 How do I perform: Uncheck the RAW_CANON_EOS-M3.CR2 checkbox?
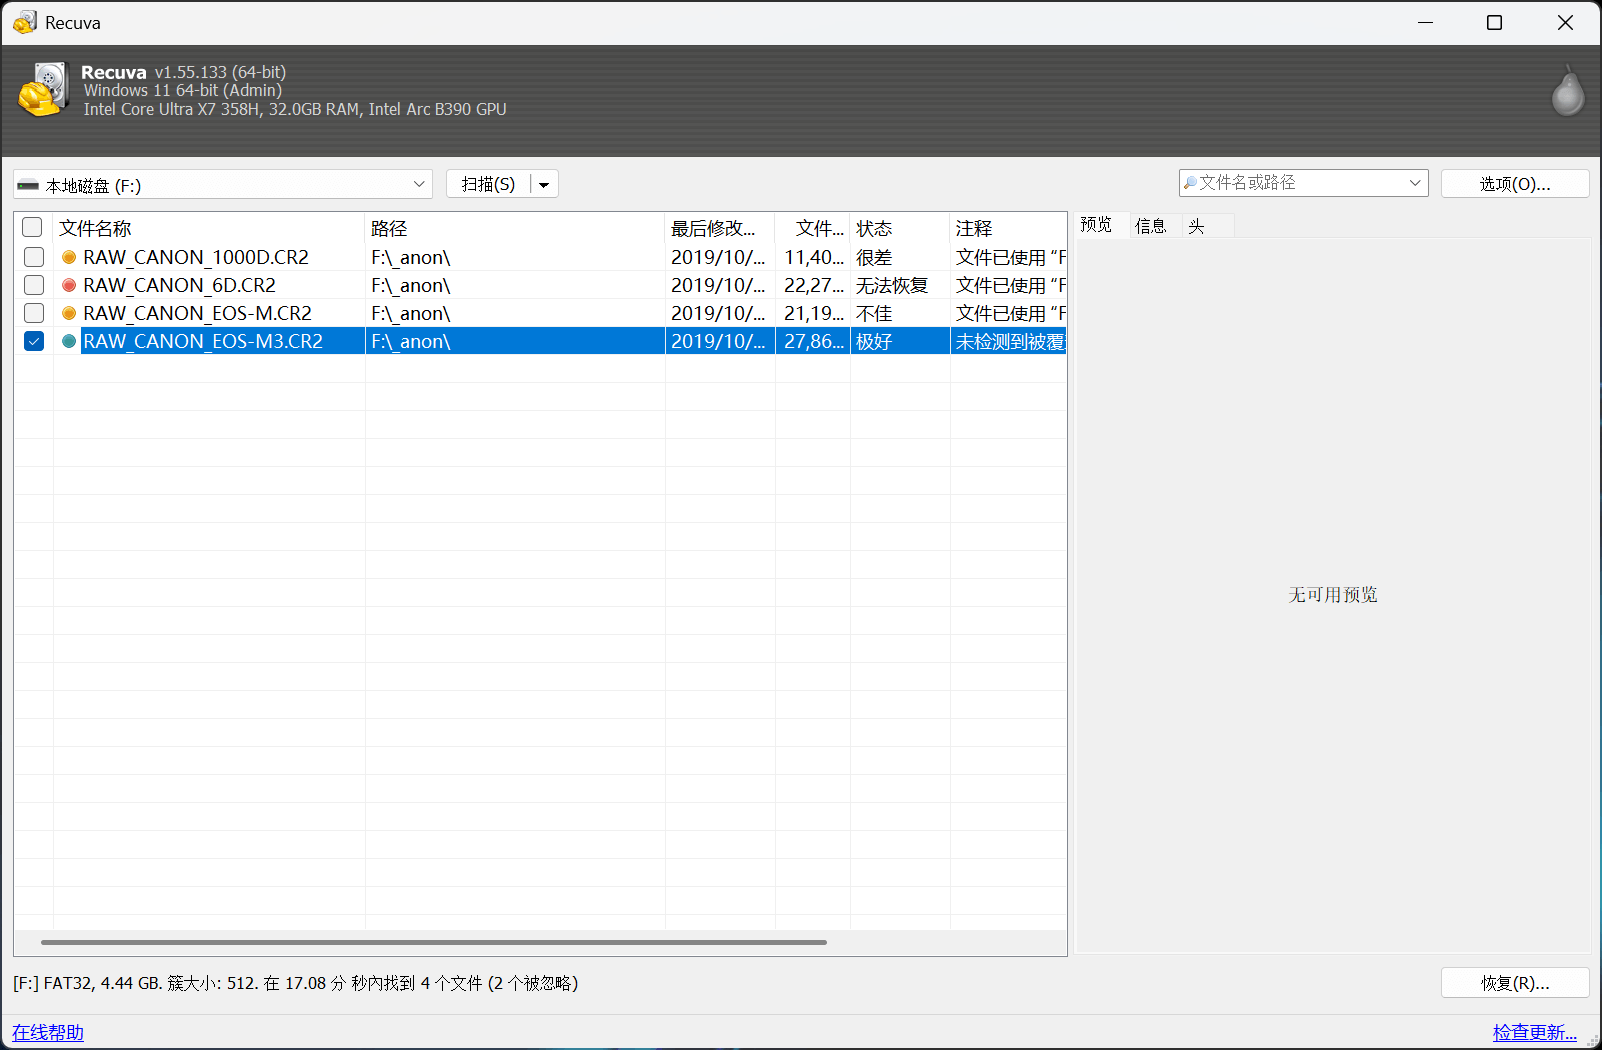pyautogui.click(x=34, y=341)
